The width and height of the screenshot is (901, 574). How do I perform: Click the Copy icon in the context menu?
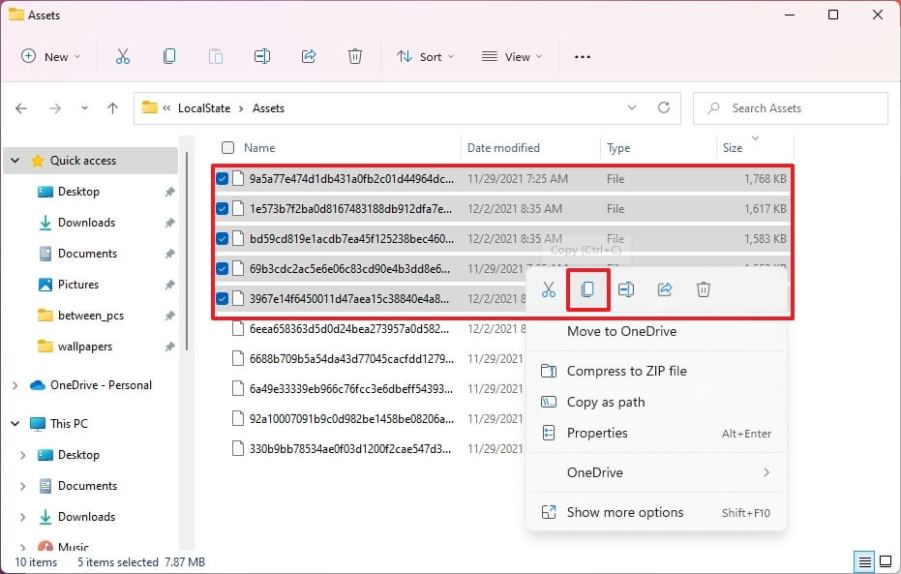pos(587,290)
